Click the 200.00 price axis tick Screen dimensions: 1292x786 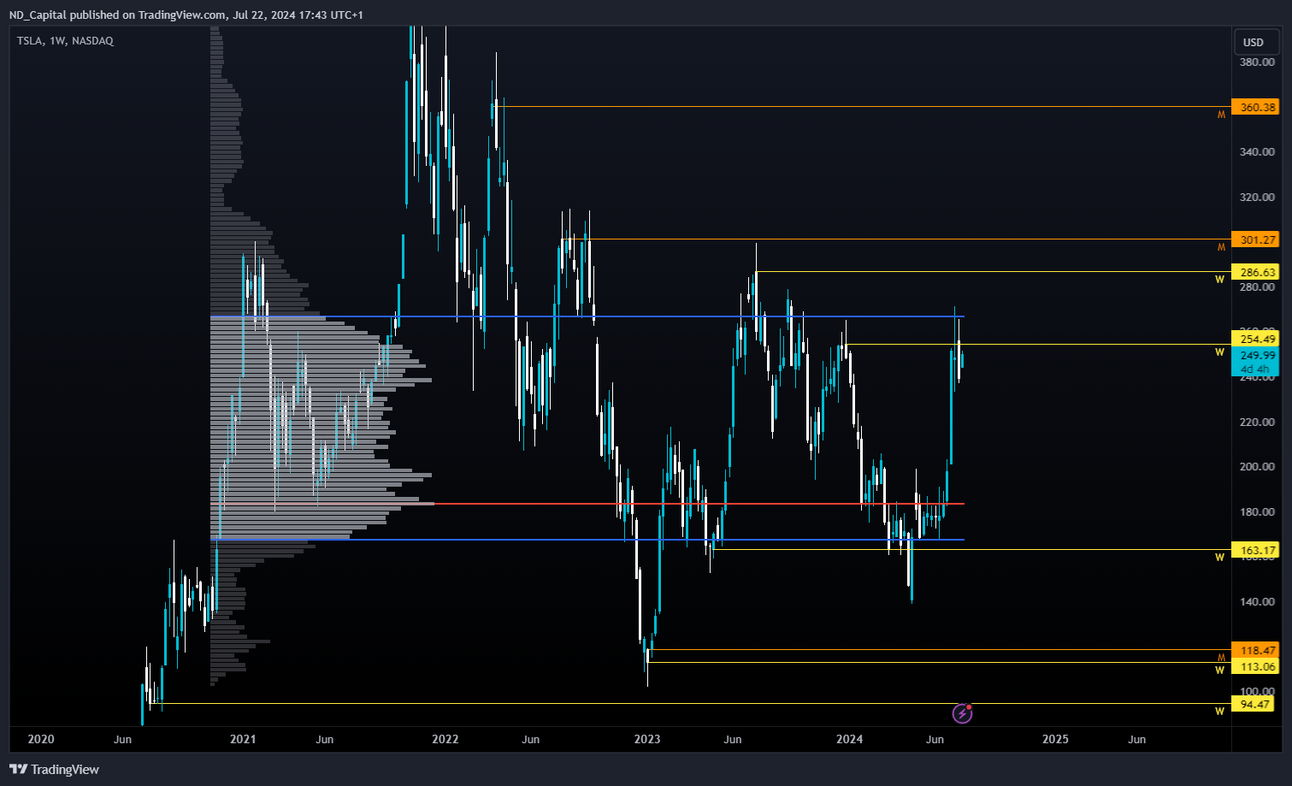tap(1258, 467)
